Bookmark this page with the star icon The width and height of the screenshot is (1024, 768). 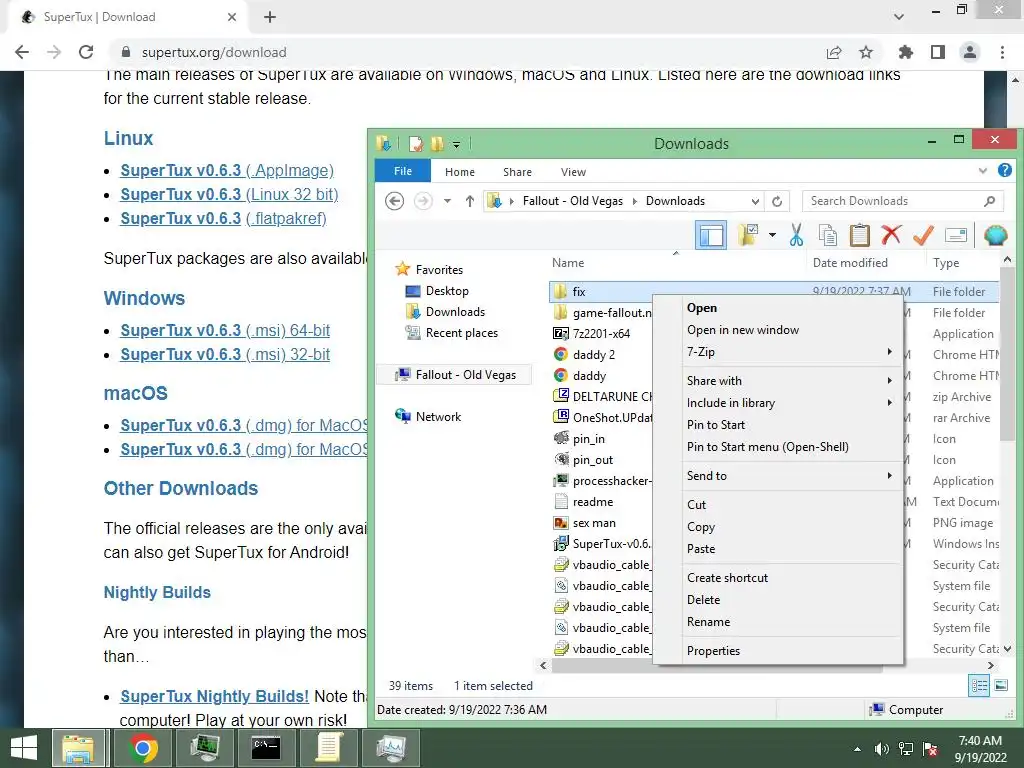866,52
